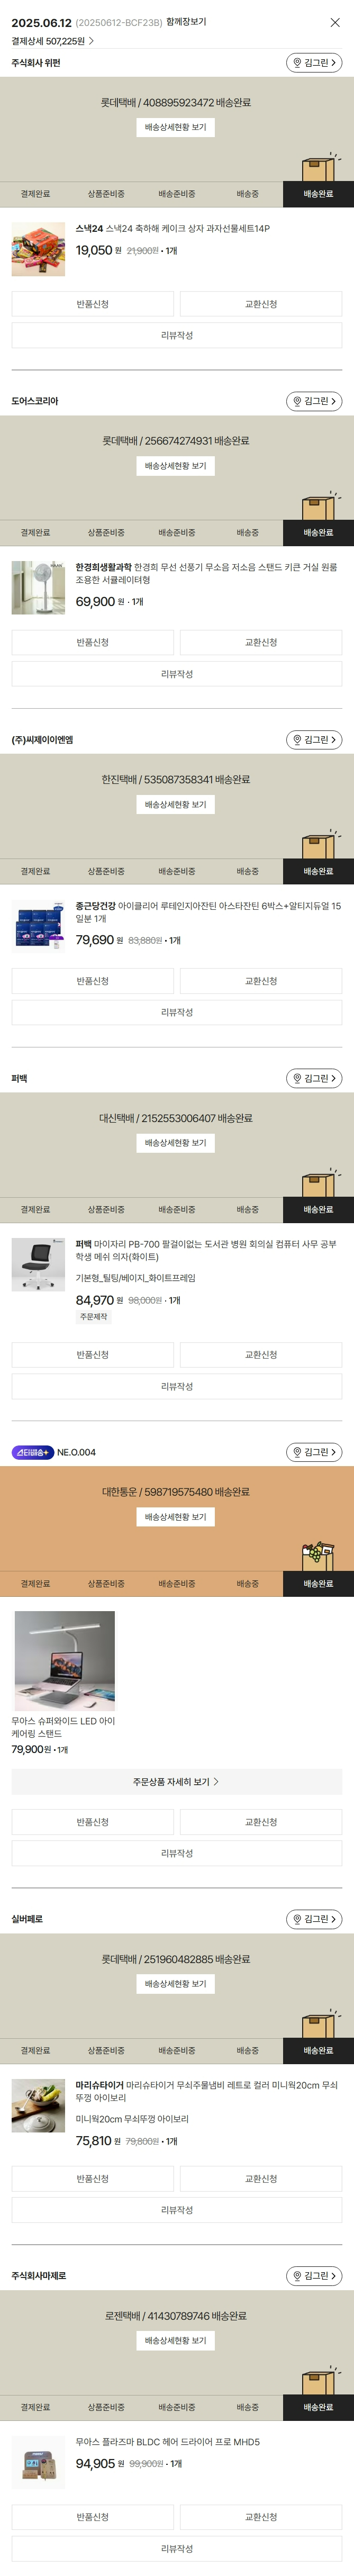354x2576 pixels.
Task: Click the 스낵24 snack gift set thumbnail
Action: (x=38, y=249)
